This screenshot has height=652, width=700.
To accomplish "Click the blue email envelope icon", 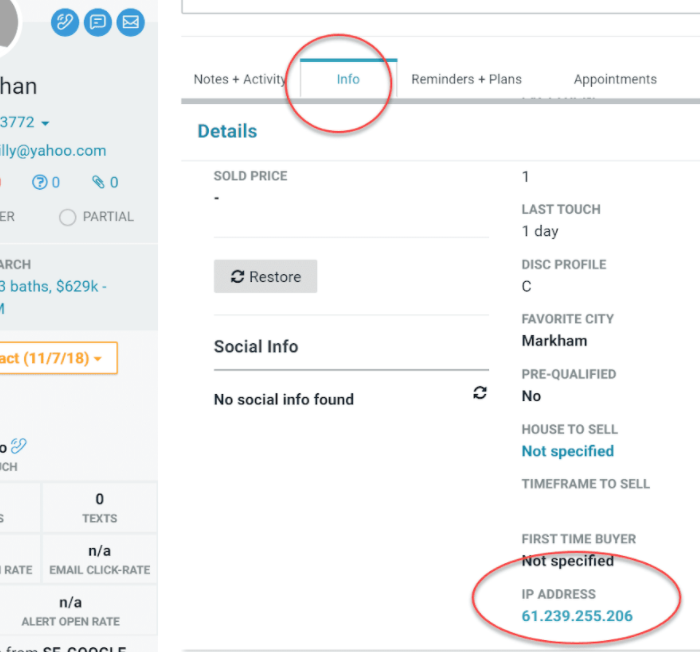I will 130,21.
